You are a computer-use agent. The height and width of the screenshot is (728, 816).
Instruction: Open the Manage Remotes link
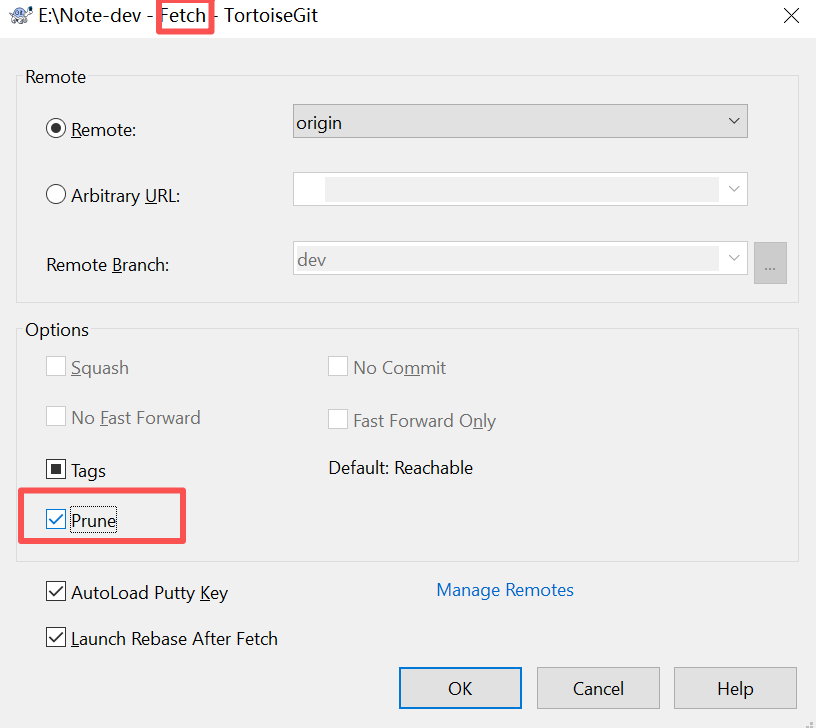(x=505, y=590)
